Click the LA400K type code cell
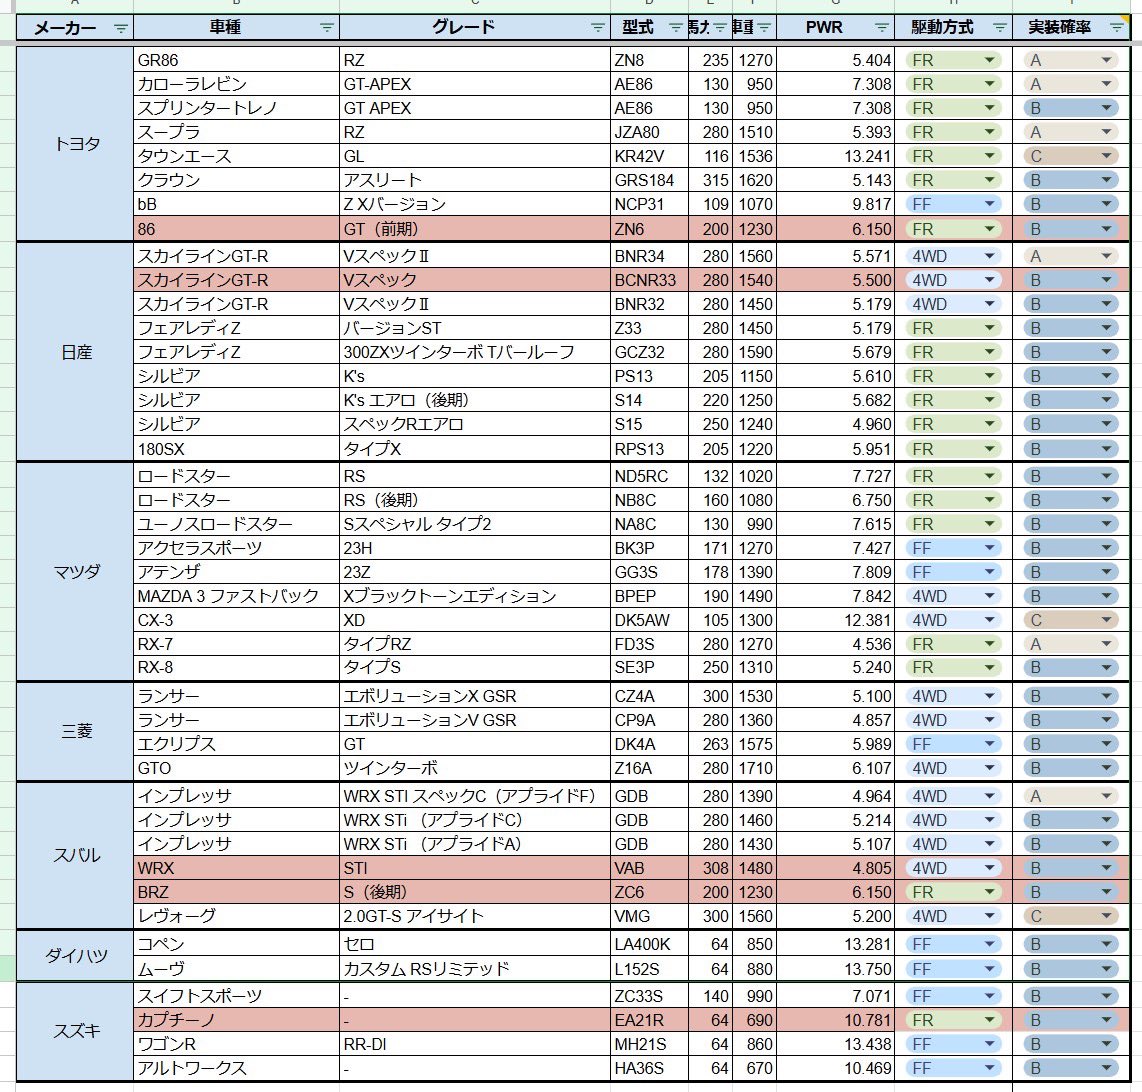Image resolution: width=1142 pixels, height=1092 pixels. point(650,944)
